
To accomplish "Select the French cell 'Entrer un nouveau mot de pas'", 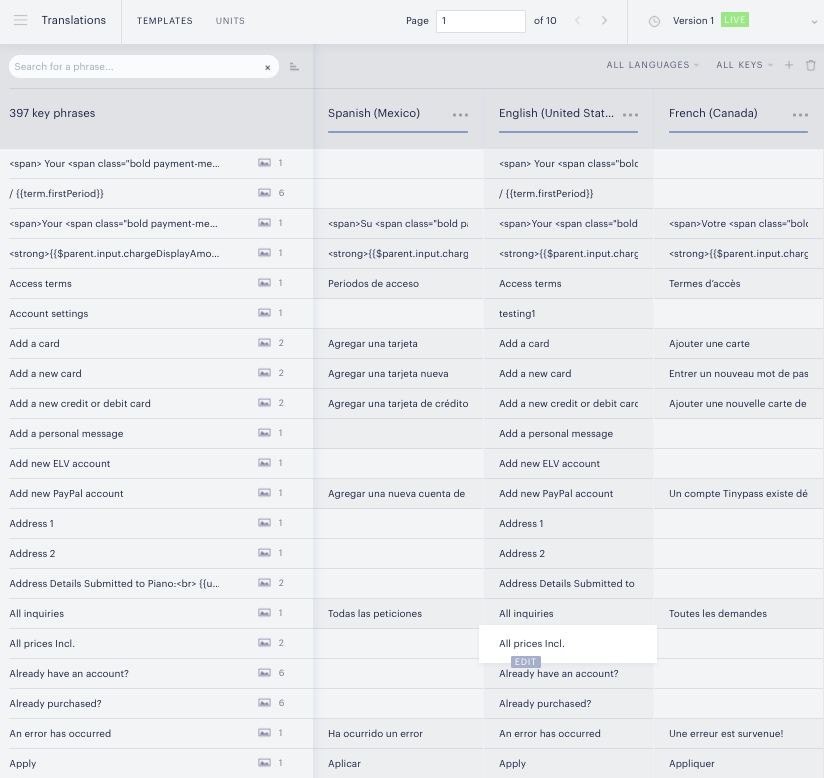I will click(x=738, y=374).
